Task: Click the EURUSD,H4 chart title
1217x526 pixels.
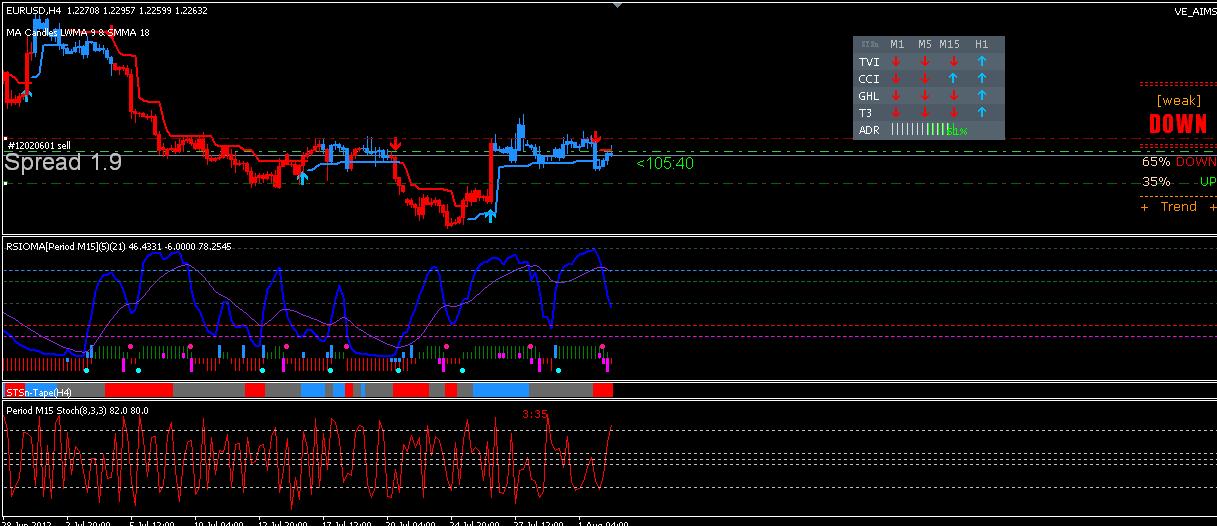Action: click(x=32, y=11)
